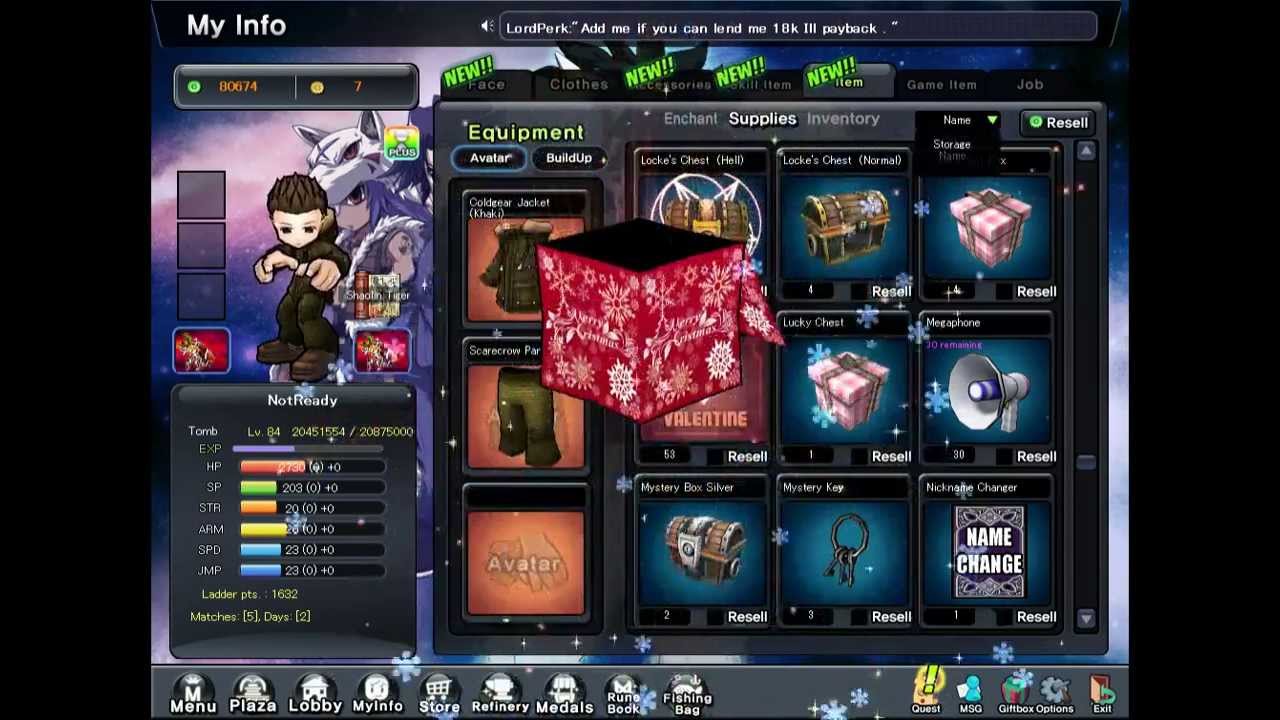Open the Inventory sub-tab
Viewport: 1280px width, 720px height.
point(843,119)
